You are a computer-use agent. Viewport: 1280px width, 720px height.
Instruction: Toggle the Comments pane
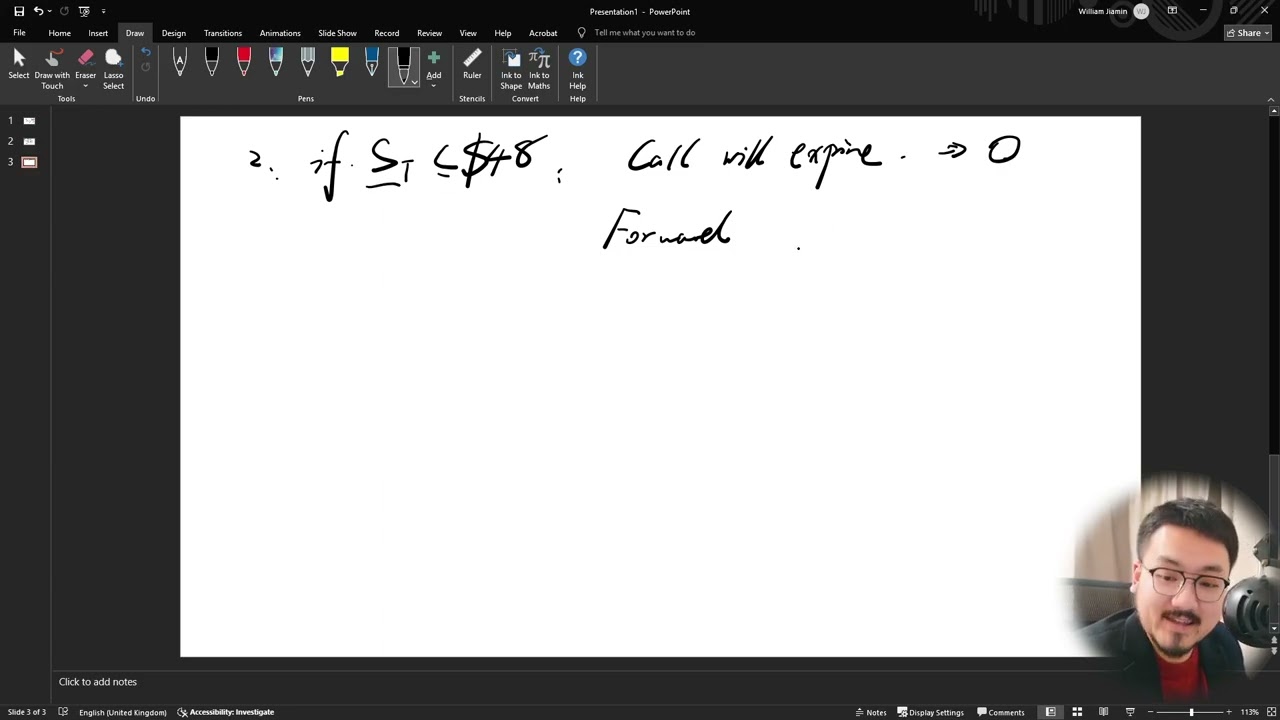point(1000,712)
